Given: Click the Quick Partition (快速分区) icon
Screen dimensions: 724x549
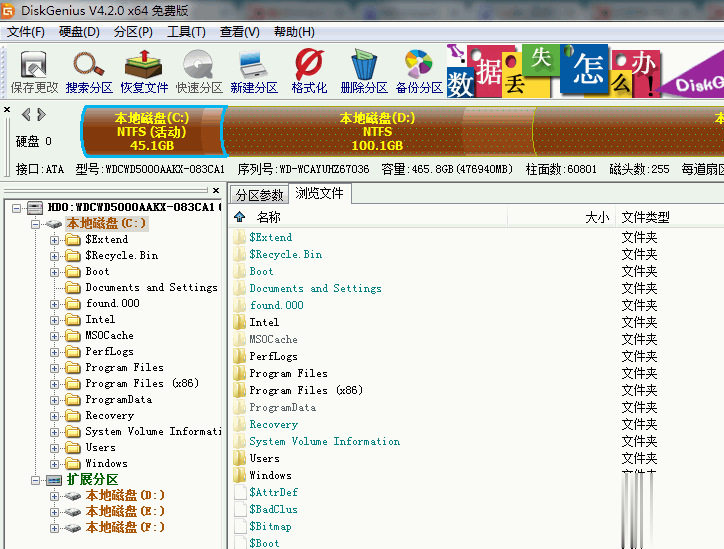Looking at the screenshot, I should [199, 72].
